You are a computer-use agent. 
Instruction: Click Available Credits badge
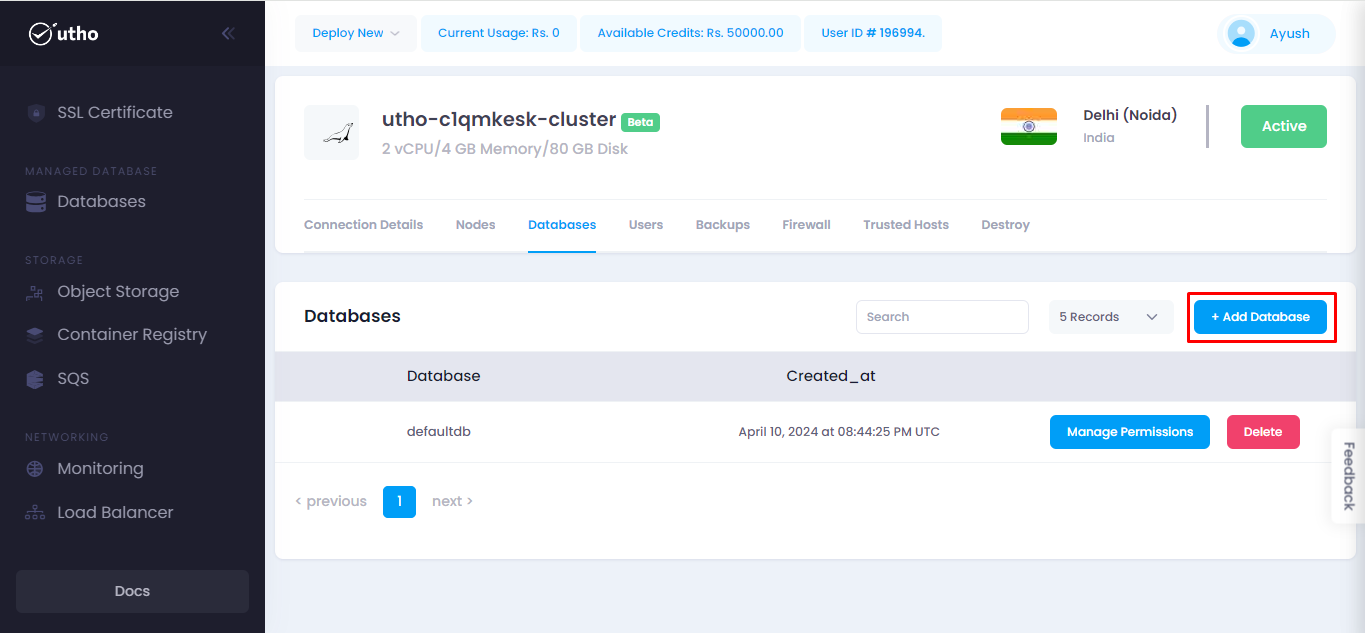tap(690, 33)
